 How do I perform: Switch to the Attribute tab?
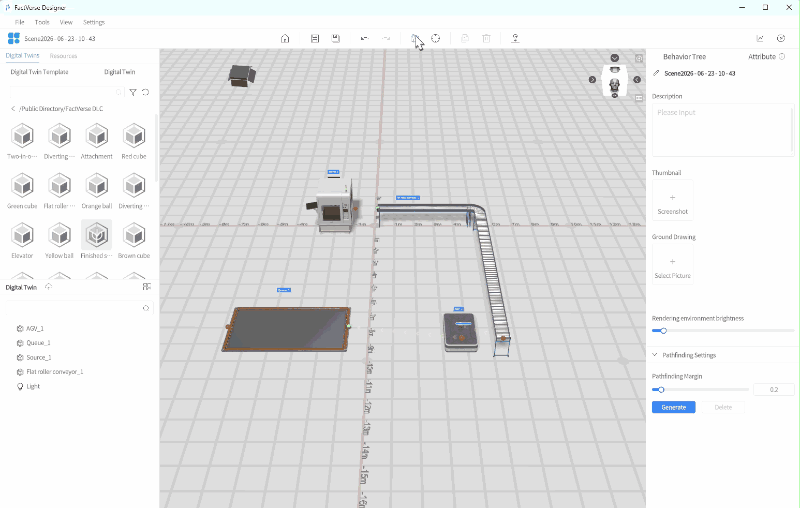click(x=762, y=57)
